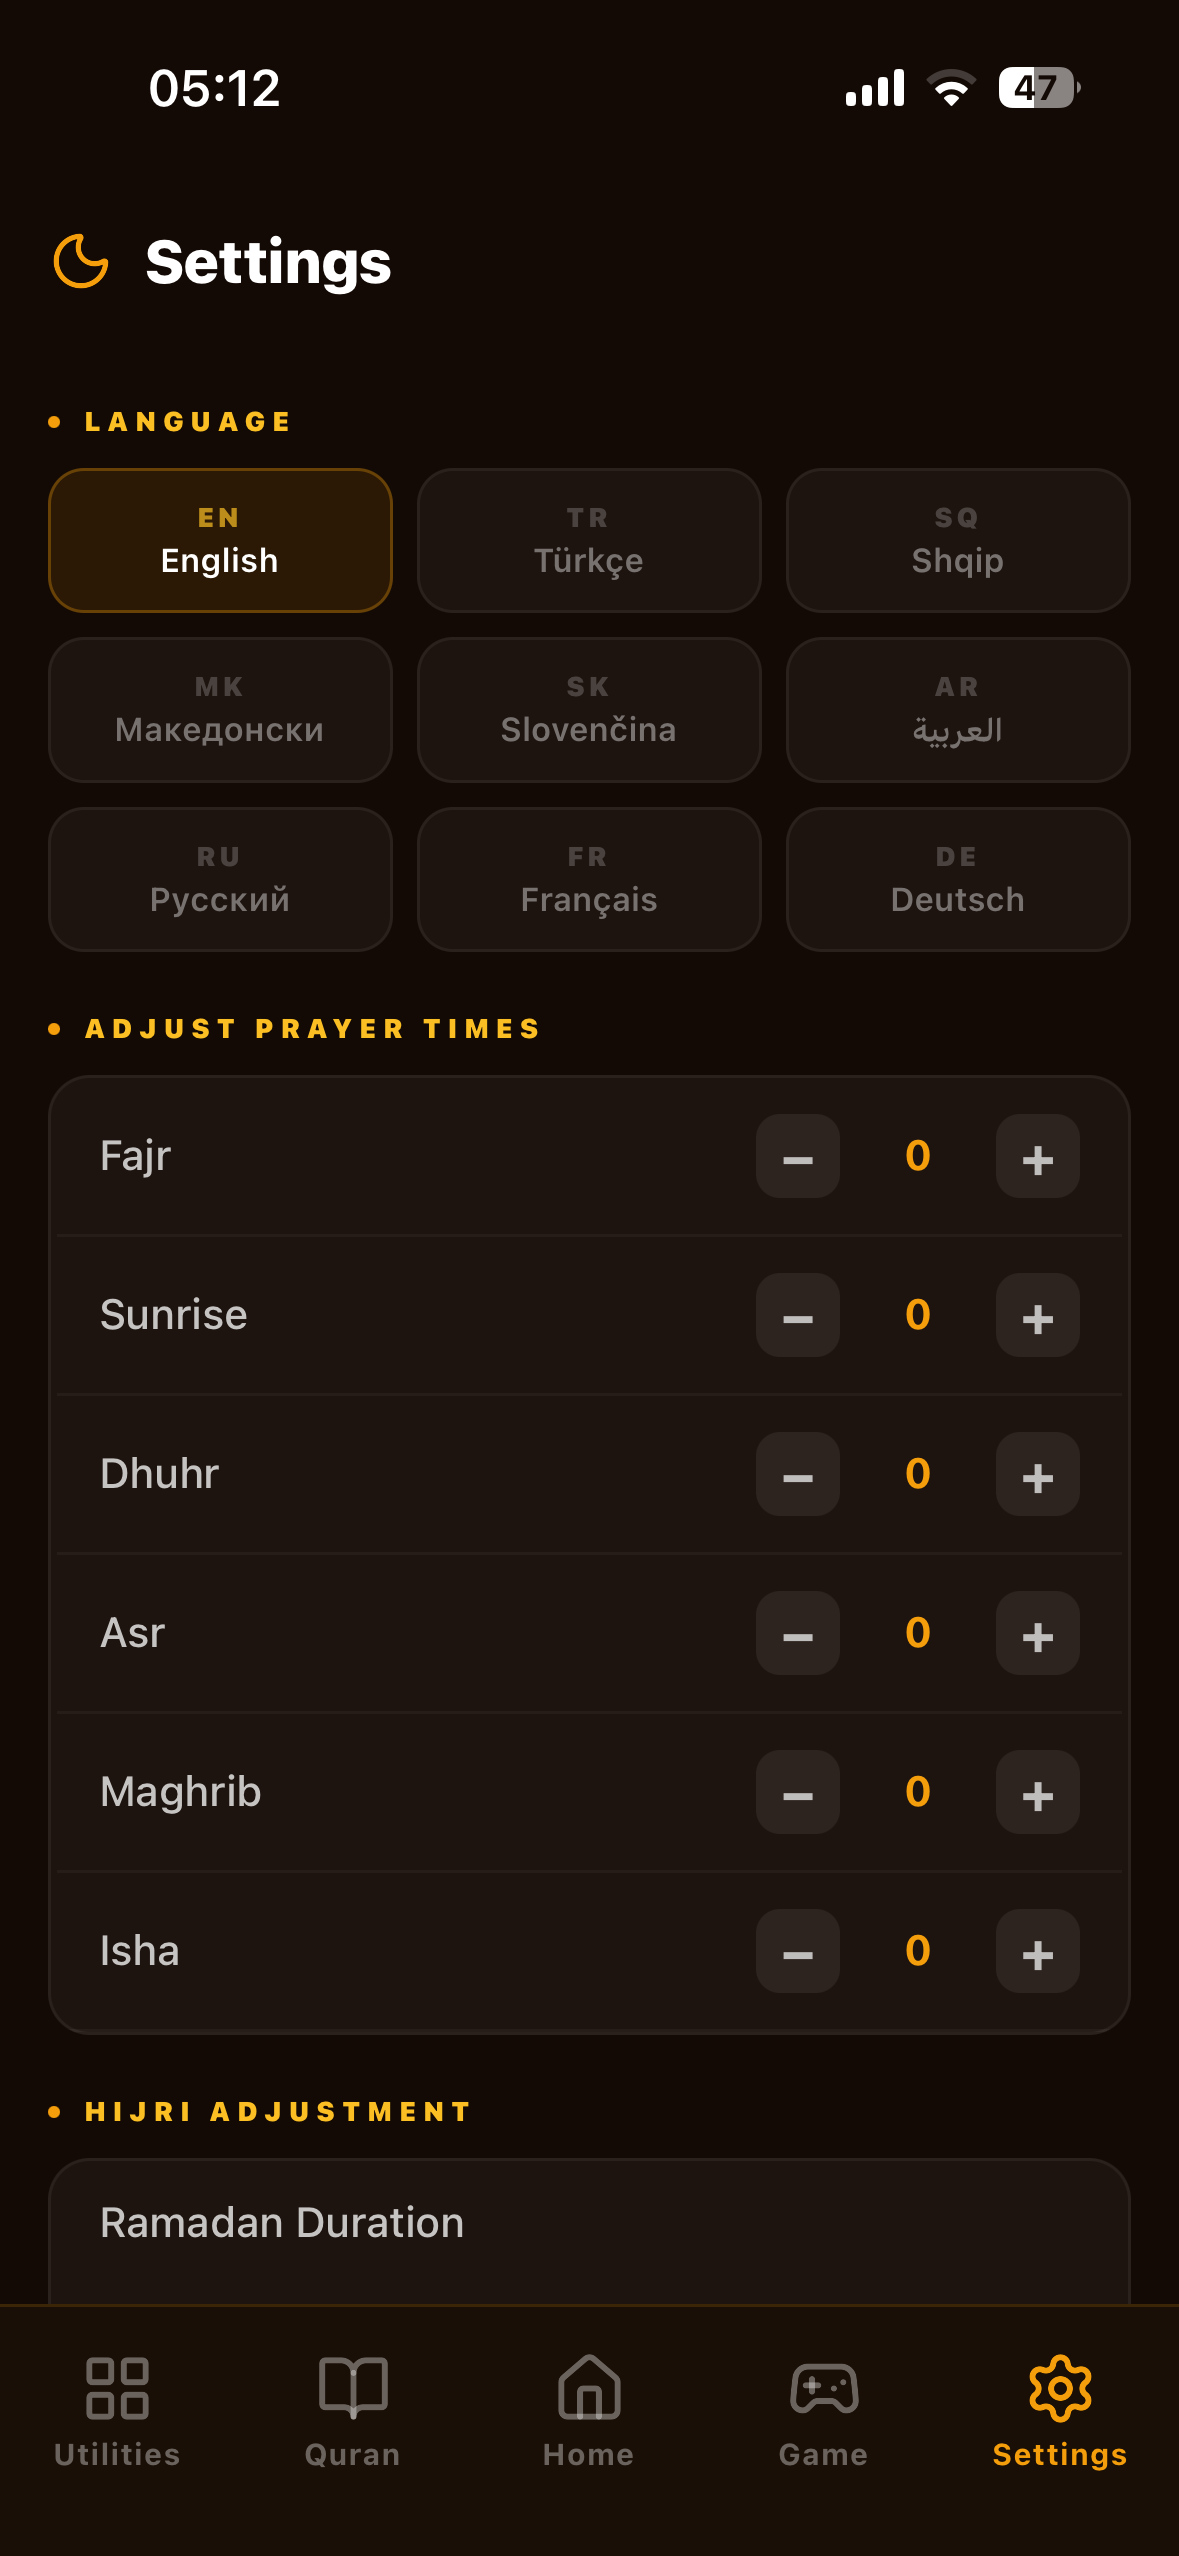Go to the Home house icon

point(589,2388)
